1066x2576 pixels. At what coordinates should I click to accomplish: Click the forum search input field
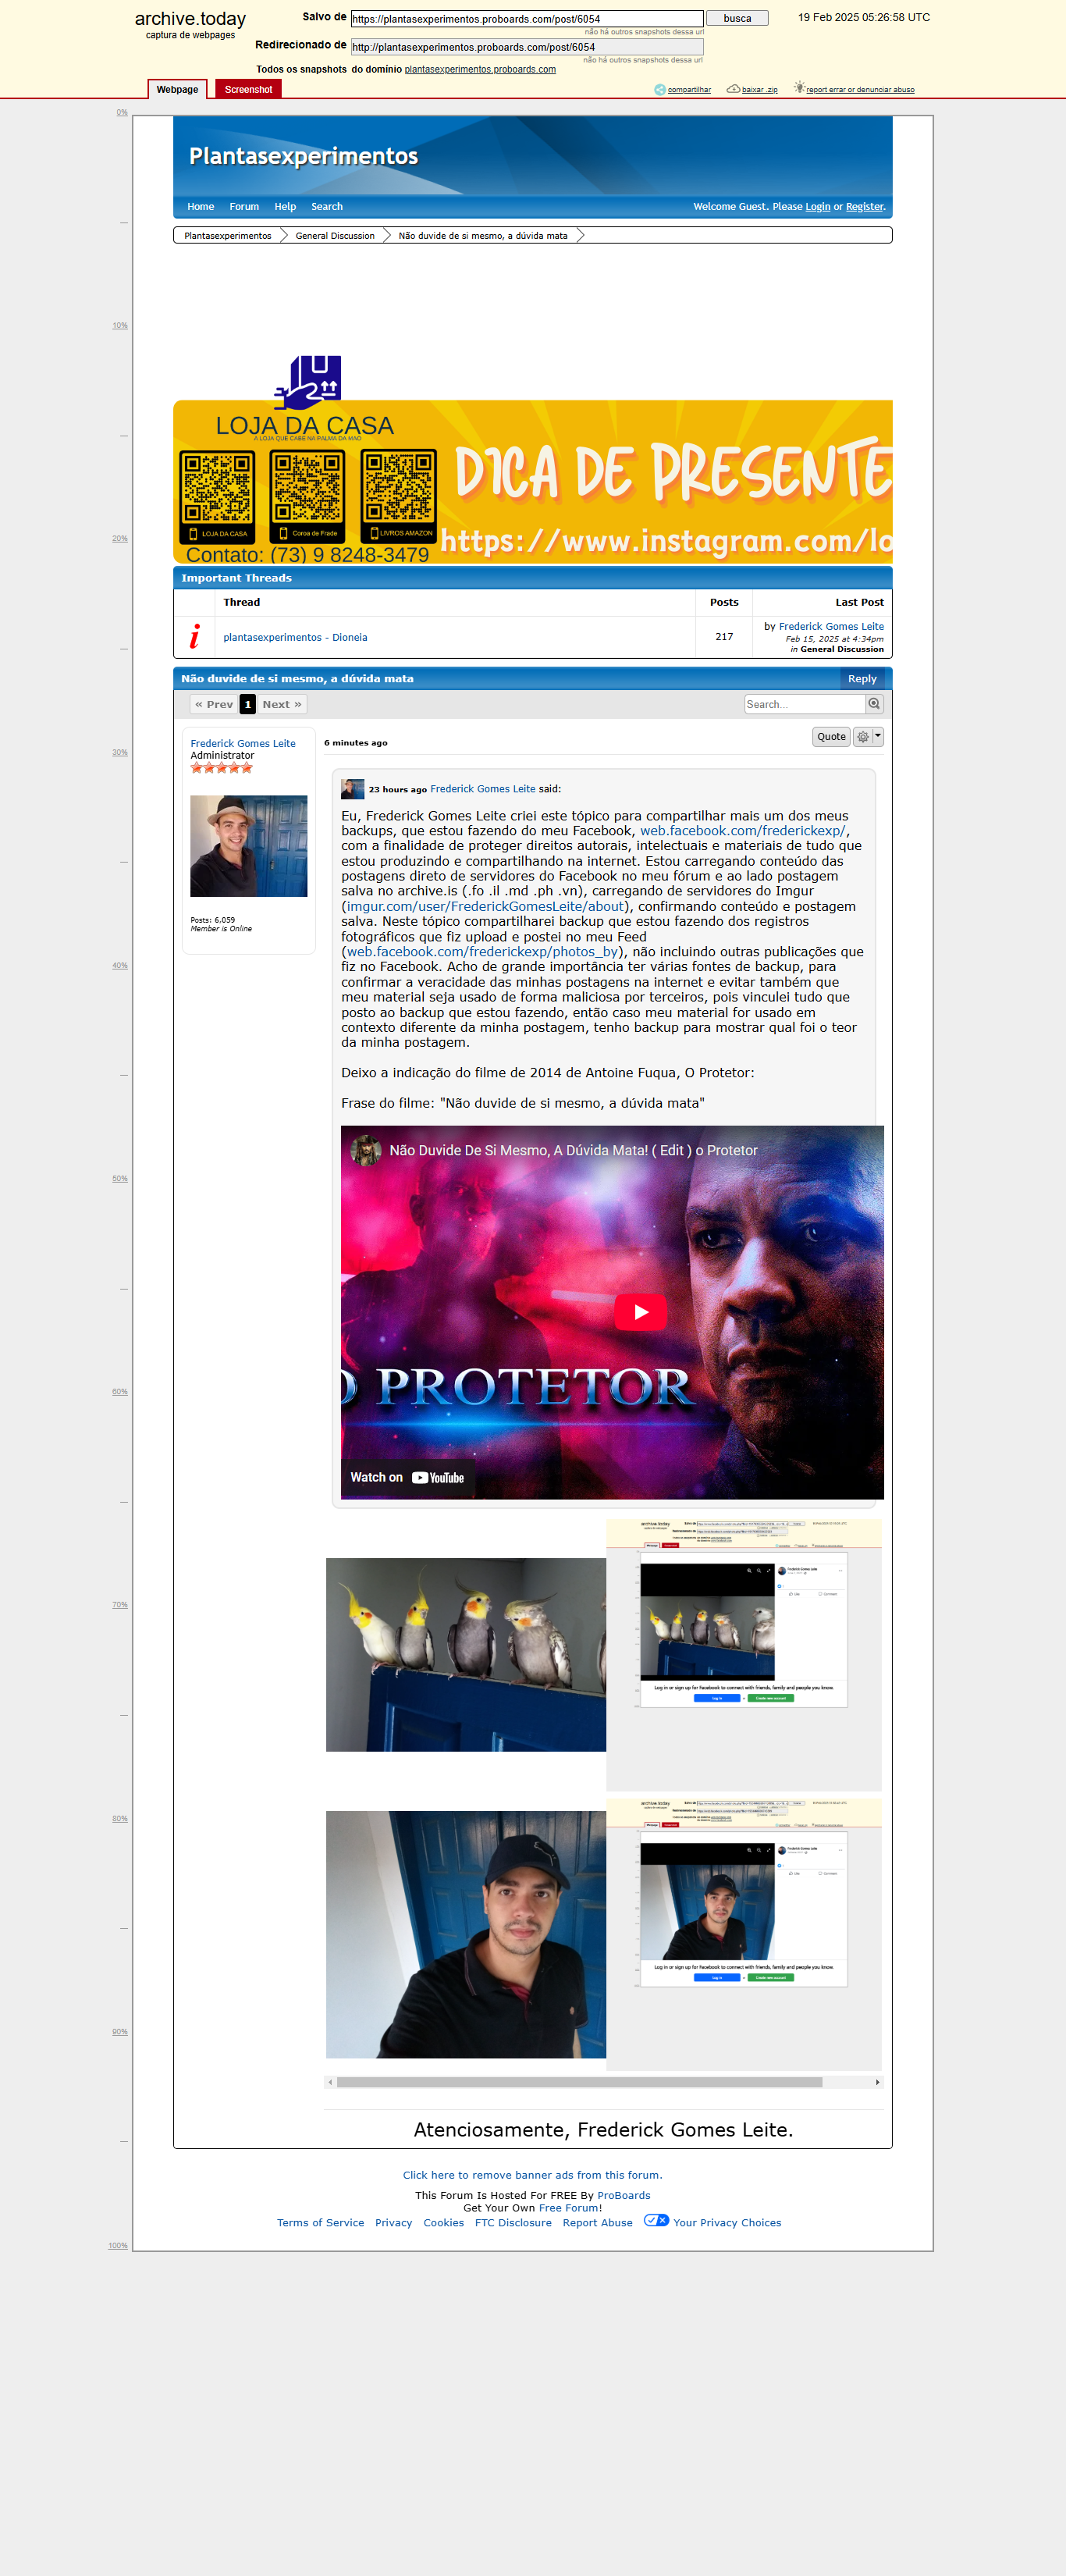tap(805, 704)
